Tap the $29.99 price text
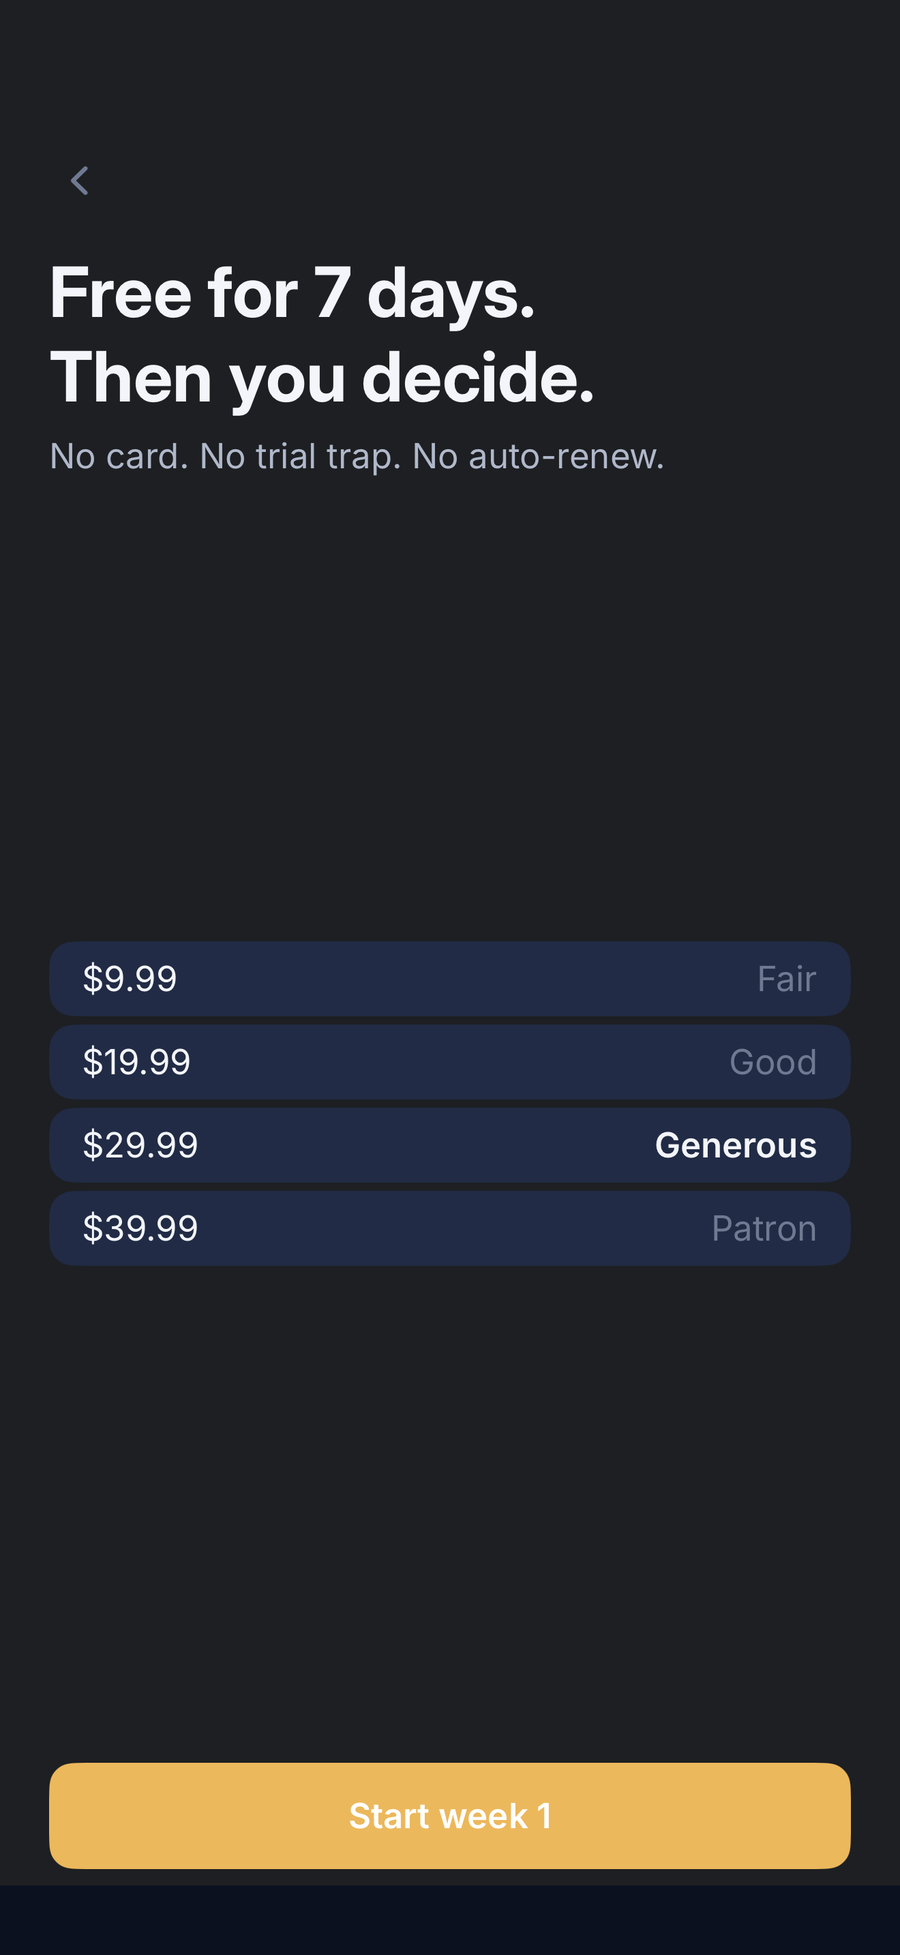Image resolution: width=900 pixels, height=1955 pixels. coord(140,1145)
